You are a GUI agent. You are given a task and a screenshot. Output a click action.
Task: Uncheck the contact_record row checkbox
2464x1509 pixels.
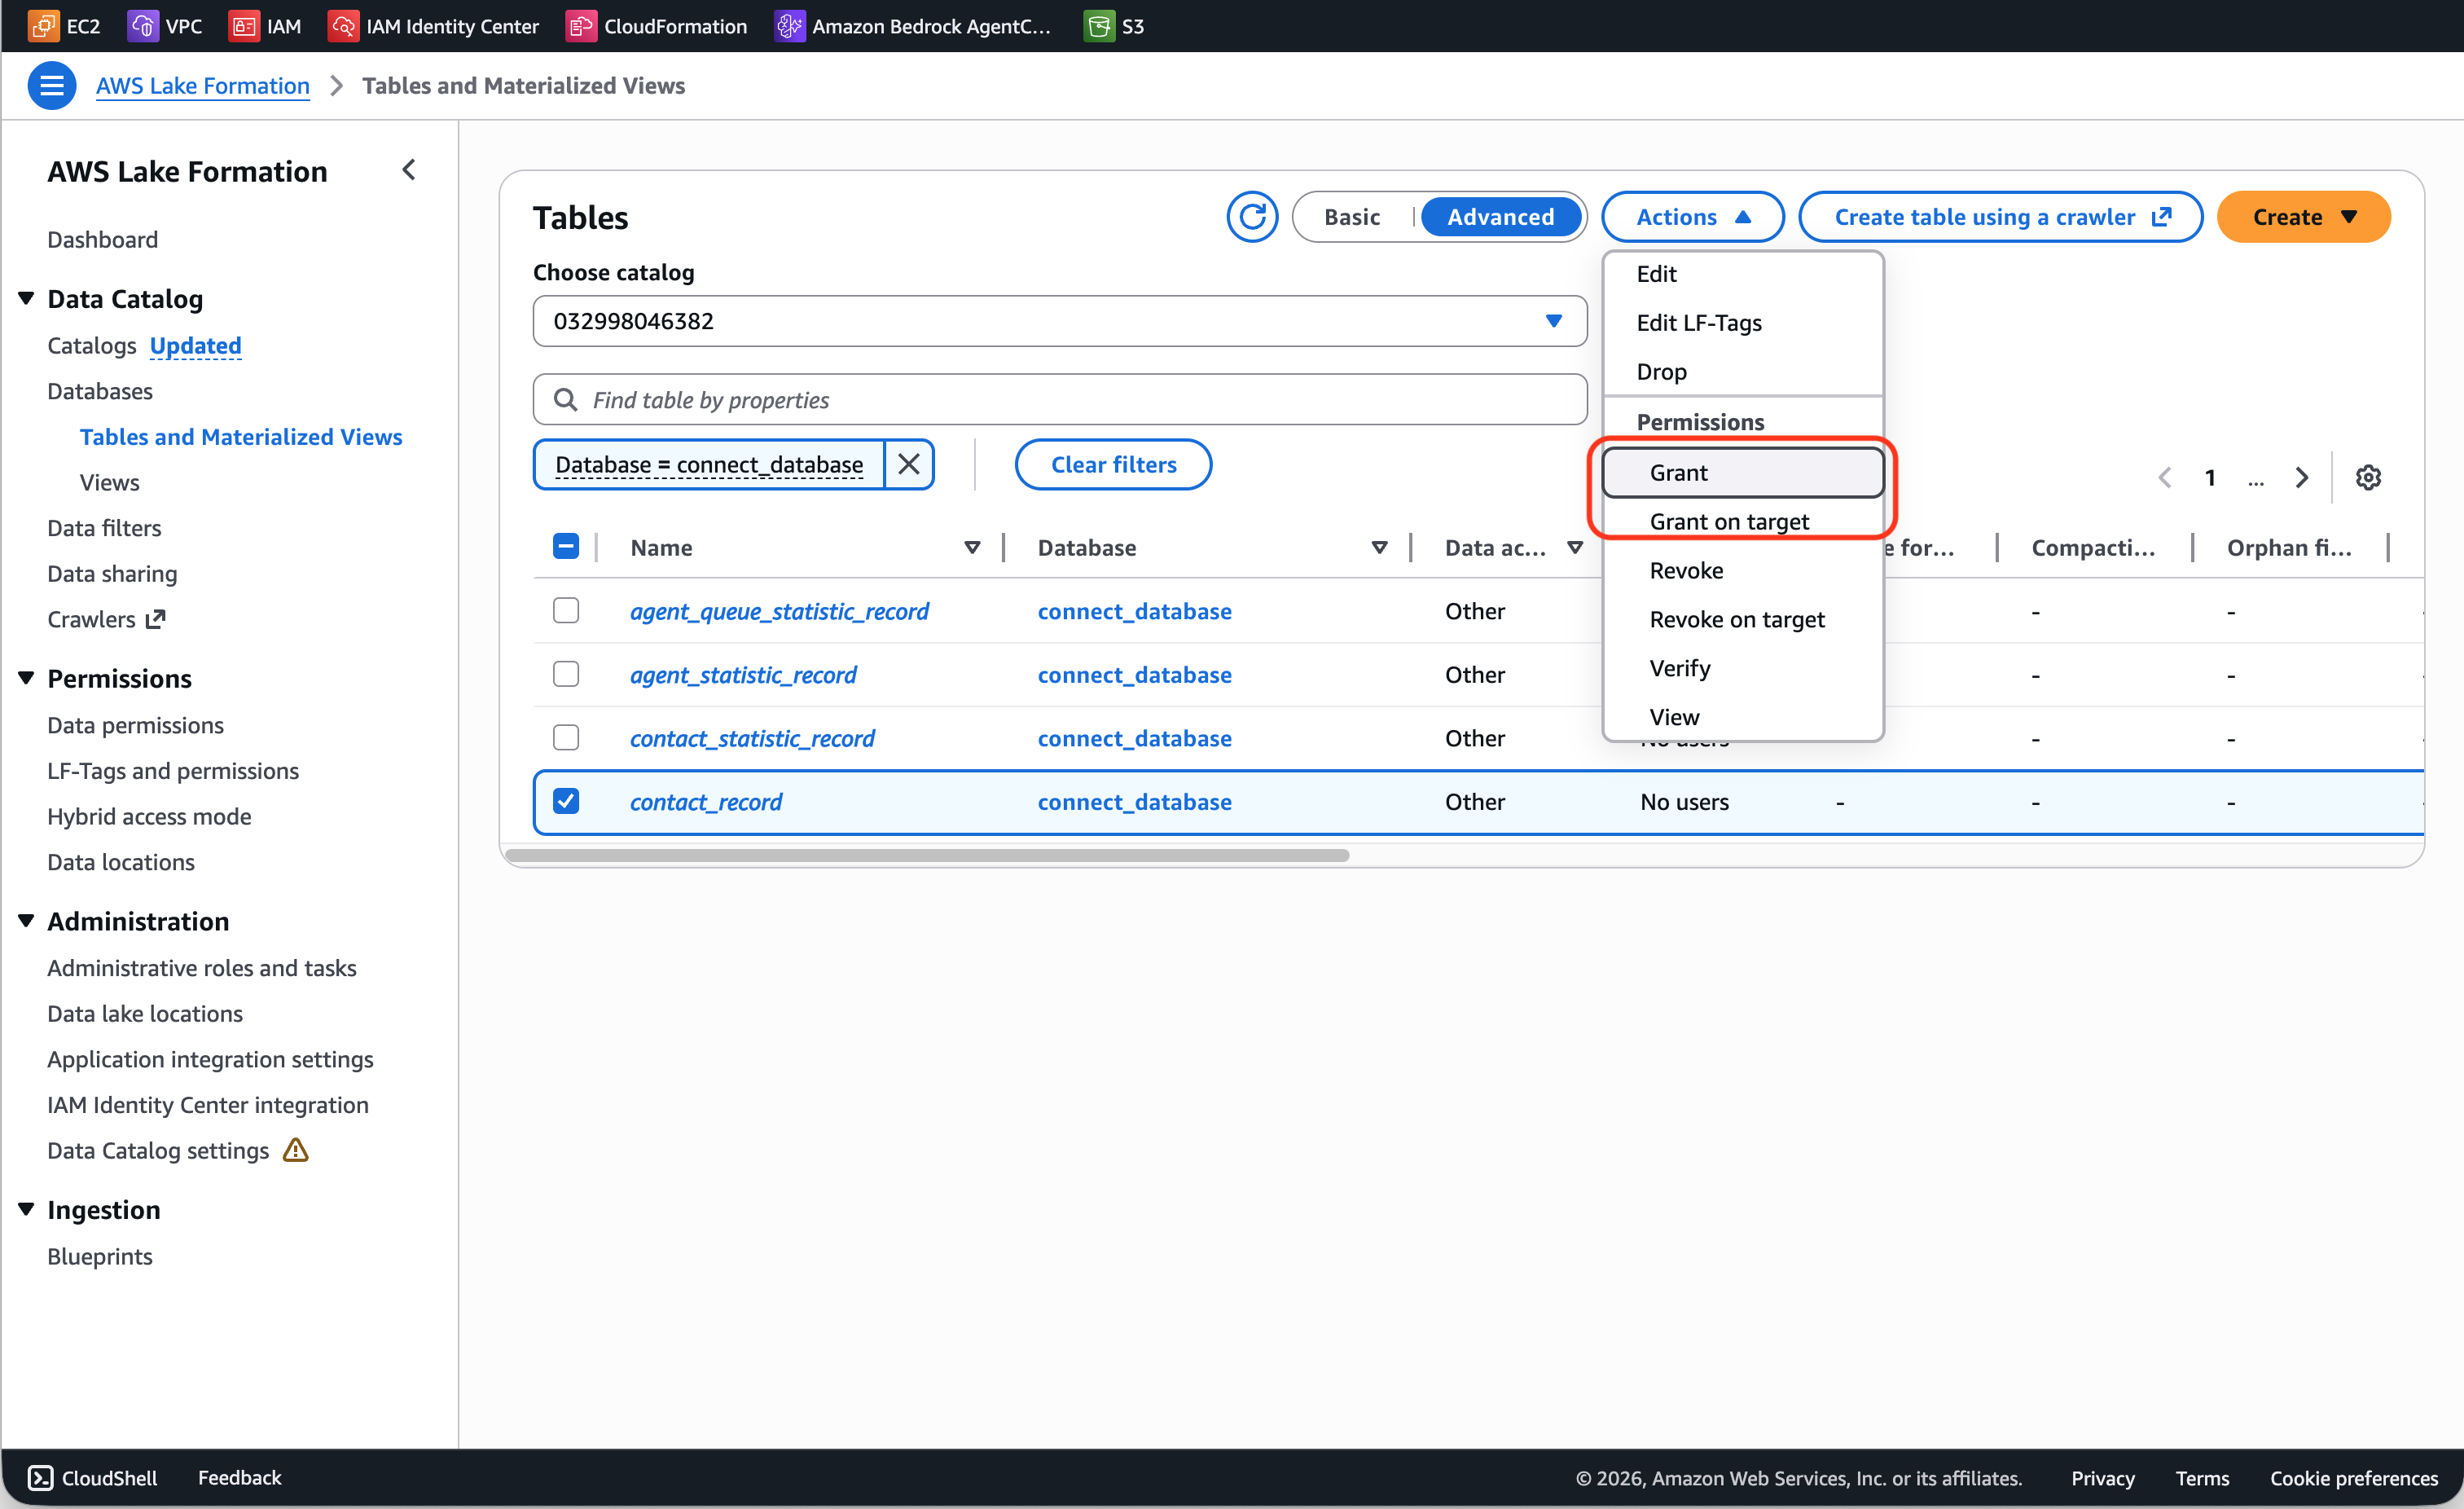tap(566, 802)
